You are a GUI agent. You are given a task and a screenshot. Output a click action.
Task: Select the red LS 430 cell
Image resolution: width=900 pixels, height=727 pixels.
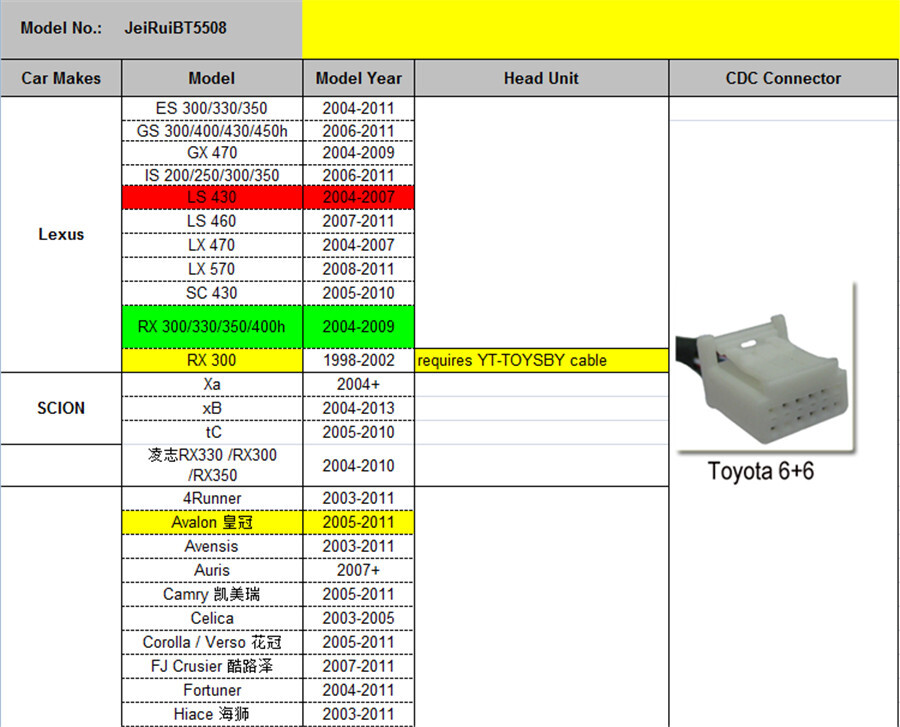[x=212, y=197]
